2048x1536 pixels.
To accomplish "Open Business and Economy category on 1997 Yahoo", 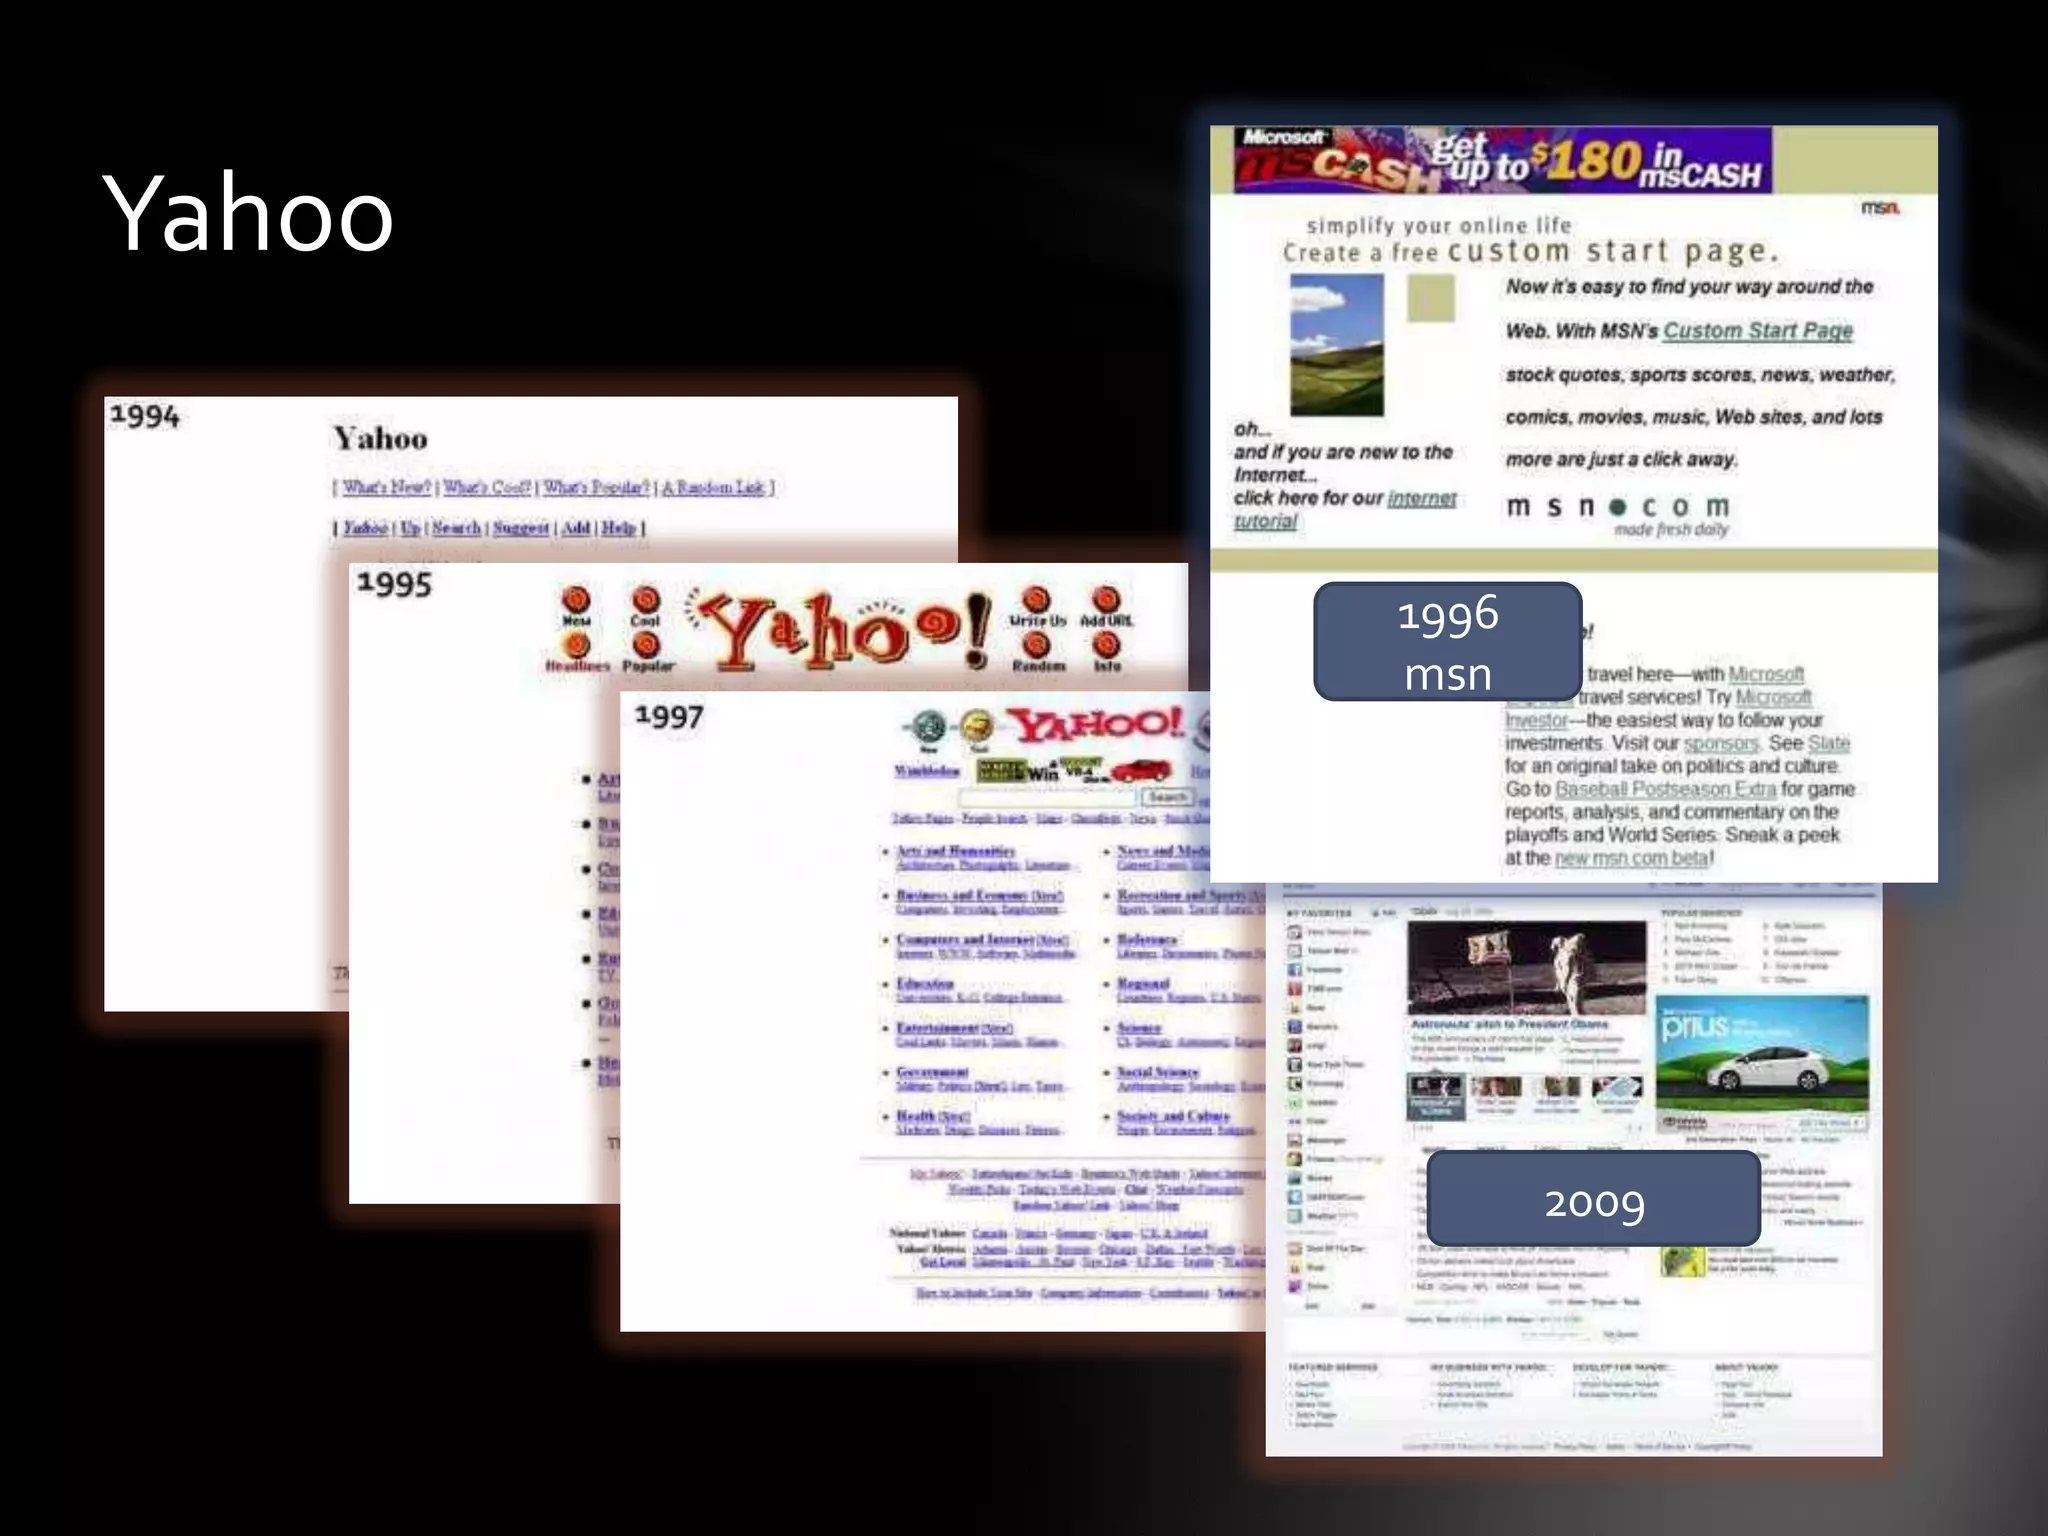I will tap(979, 895).
